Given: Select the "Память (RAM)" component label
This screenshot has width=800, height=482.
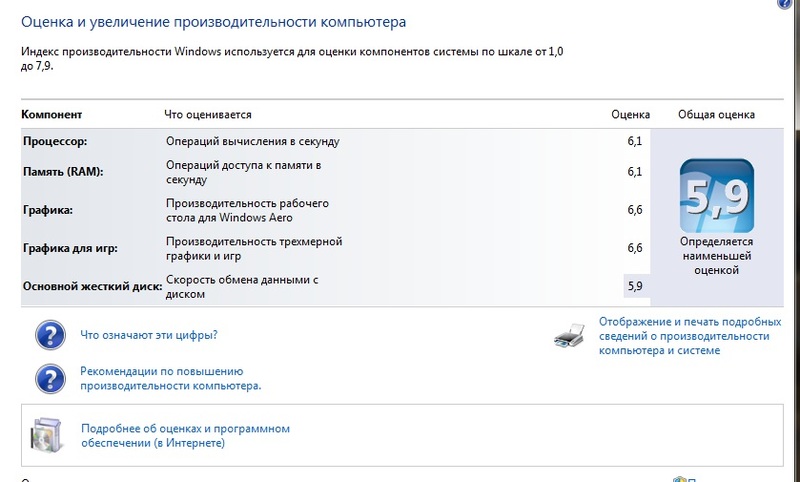Looking at the screenshot, I should [x=63, y=172].
